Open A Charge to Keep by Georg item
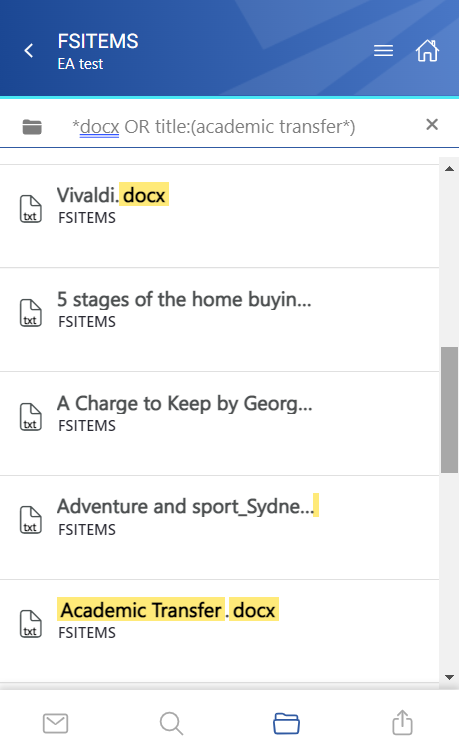Screen dimensions: 459x747 [219, 424]
